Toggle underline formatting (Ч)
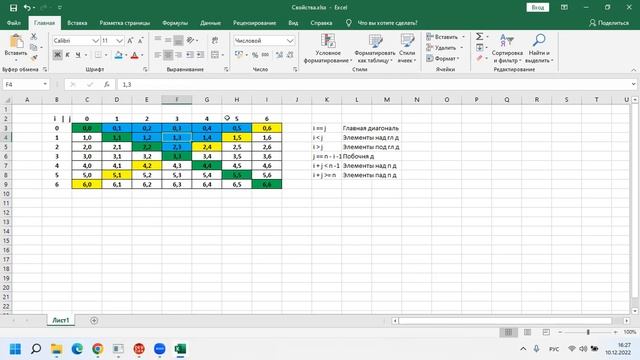 tap(78, 55)
